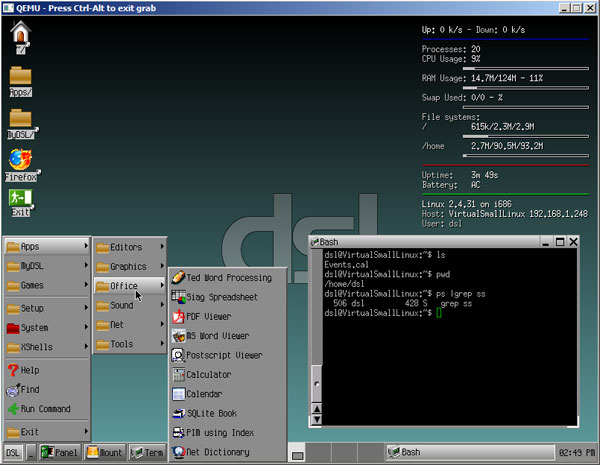
Task: Click the workspace pager's first desktop
Action: point(297,452)
